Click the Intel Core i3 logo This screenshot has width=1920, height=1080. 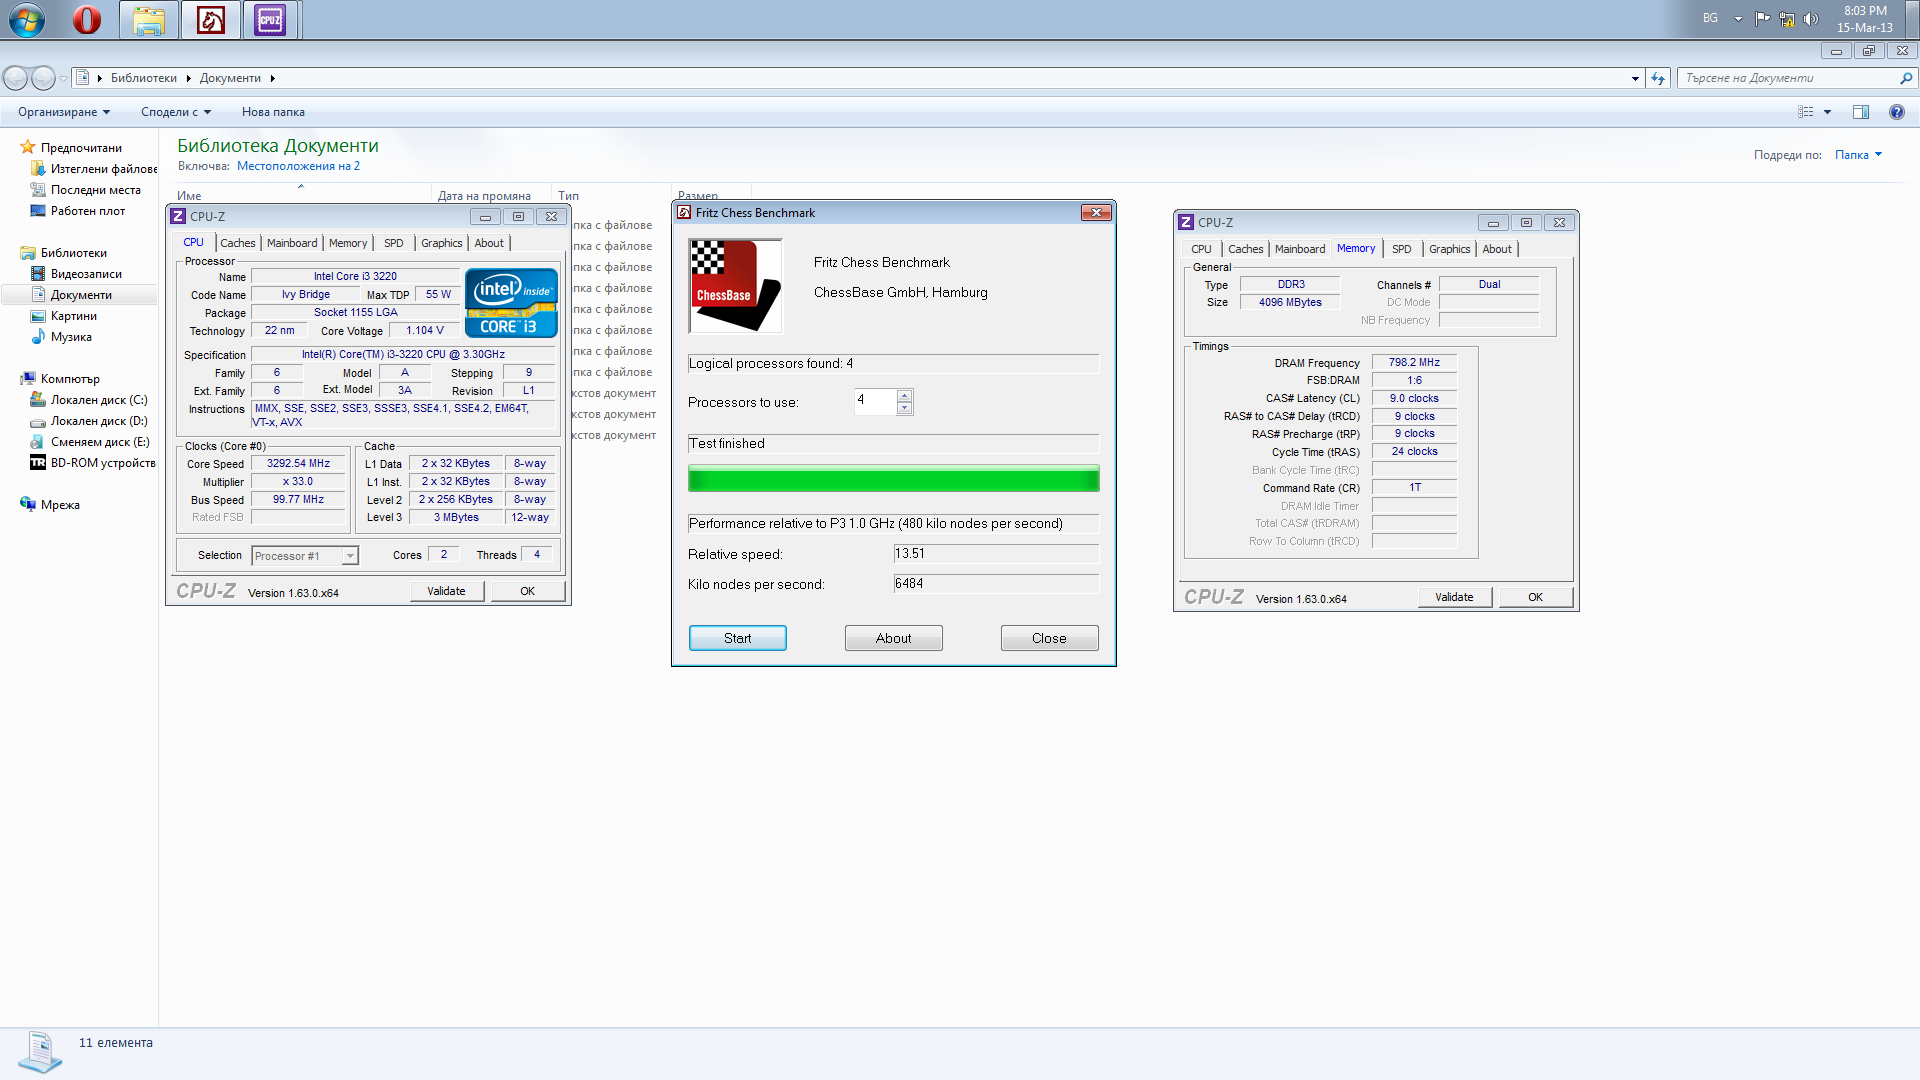511,303
